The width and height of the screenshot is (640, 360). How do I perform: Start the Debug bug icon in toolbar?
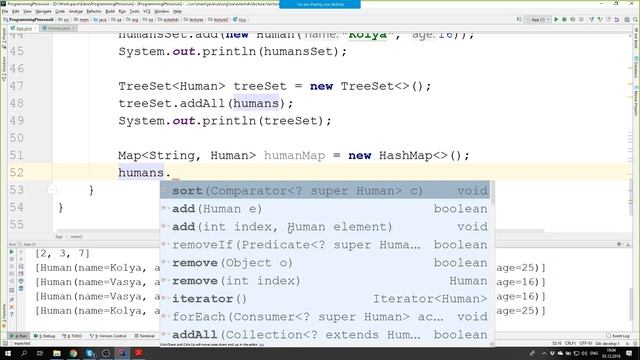coord(564,19)
